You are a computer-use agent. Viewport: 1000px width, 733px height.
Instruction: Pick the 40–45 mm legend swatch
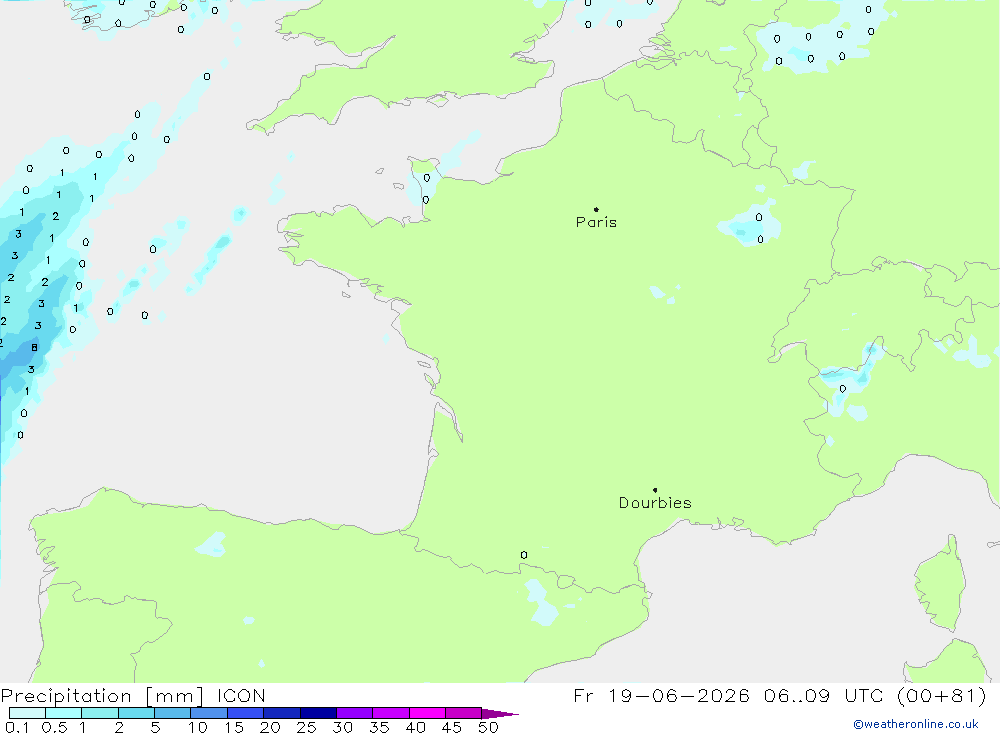point(427,713)
